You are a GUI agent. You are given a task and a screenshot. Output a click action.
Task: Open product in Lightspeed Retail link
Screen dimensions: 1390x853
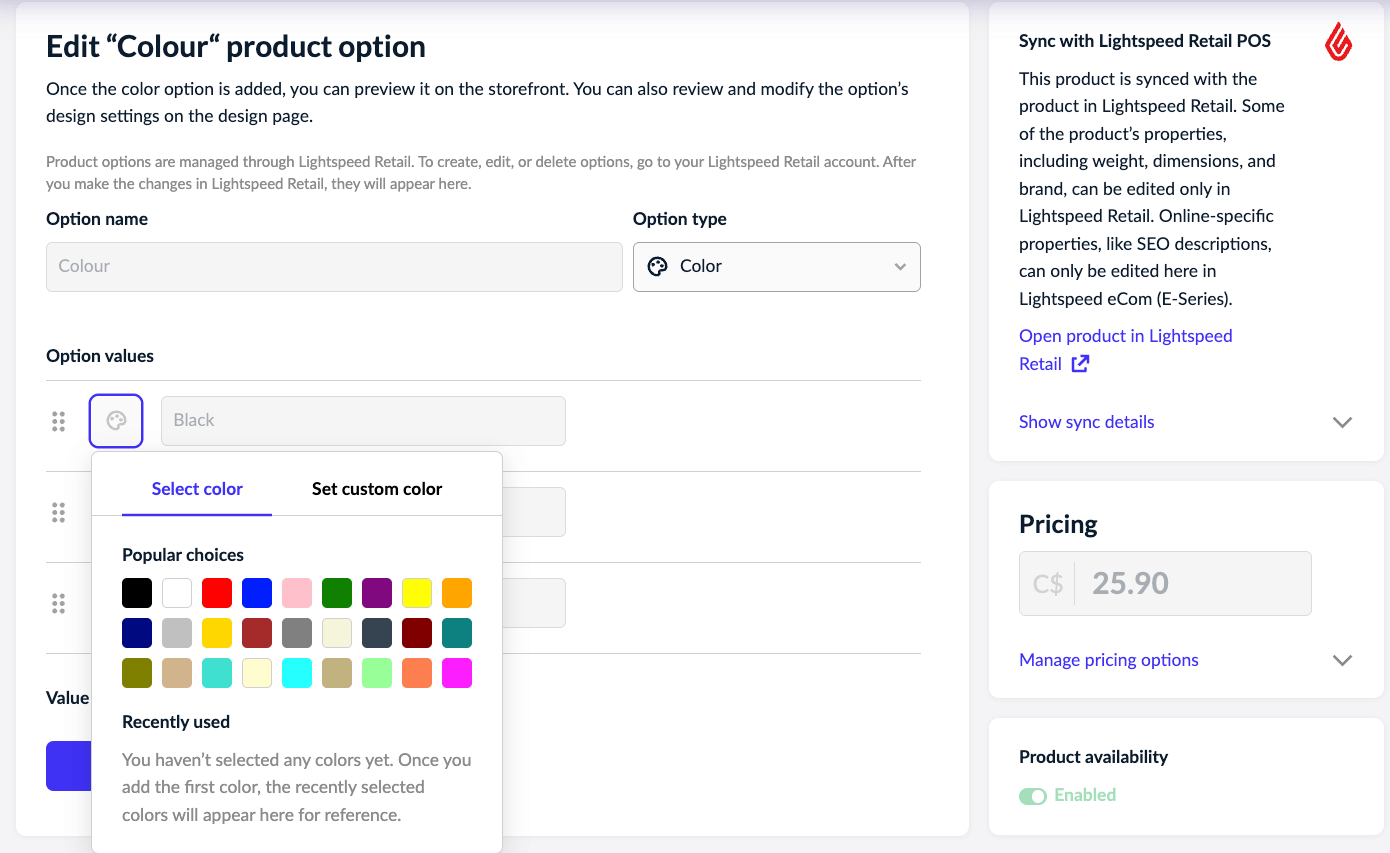pyautogui.click(x=1126, y=349)
